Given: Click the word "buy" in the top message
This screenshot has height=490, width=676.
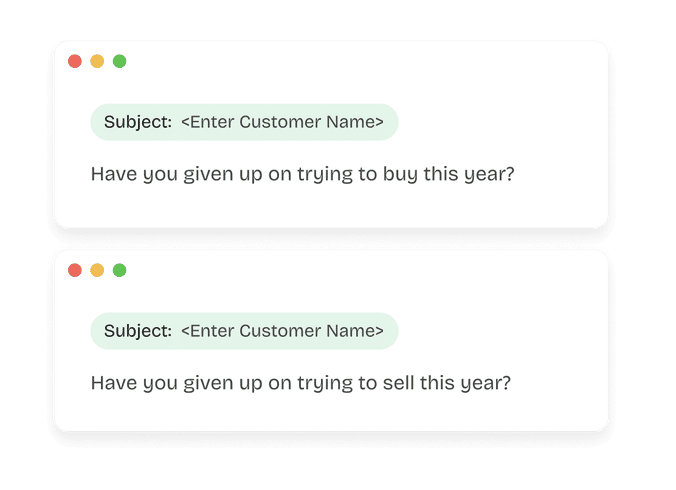Looking at the screenshot, I should pos(400,174).
